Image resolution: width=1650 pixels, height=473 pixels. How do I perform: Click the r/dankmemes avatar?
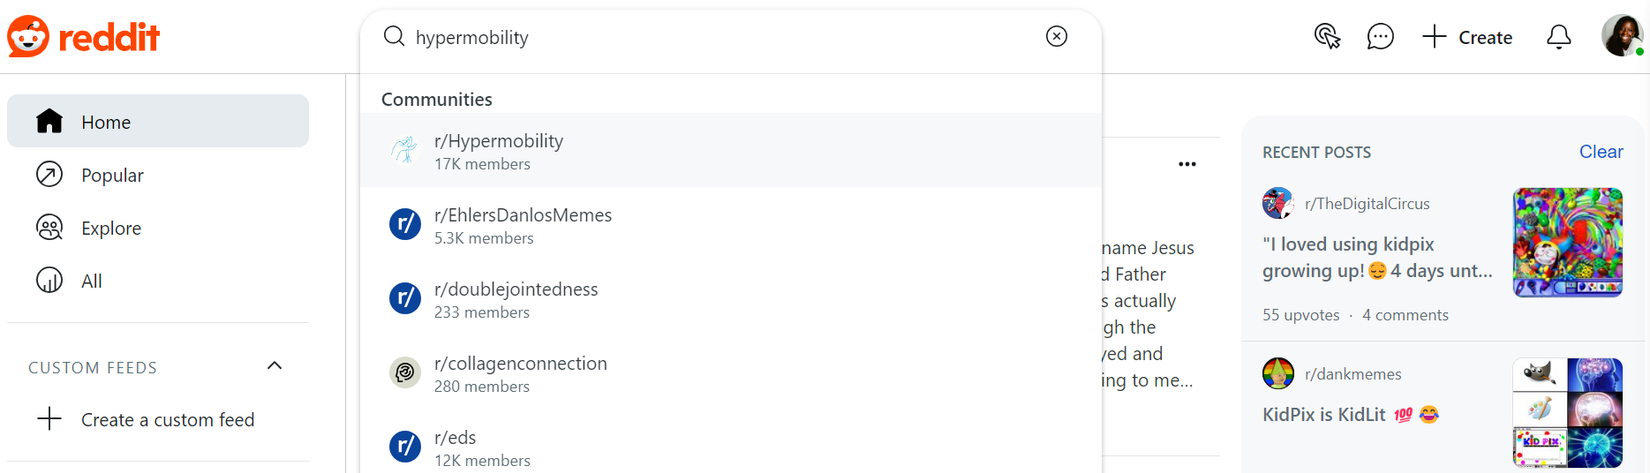1278,374
